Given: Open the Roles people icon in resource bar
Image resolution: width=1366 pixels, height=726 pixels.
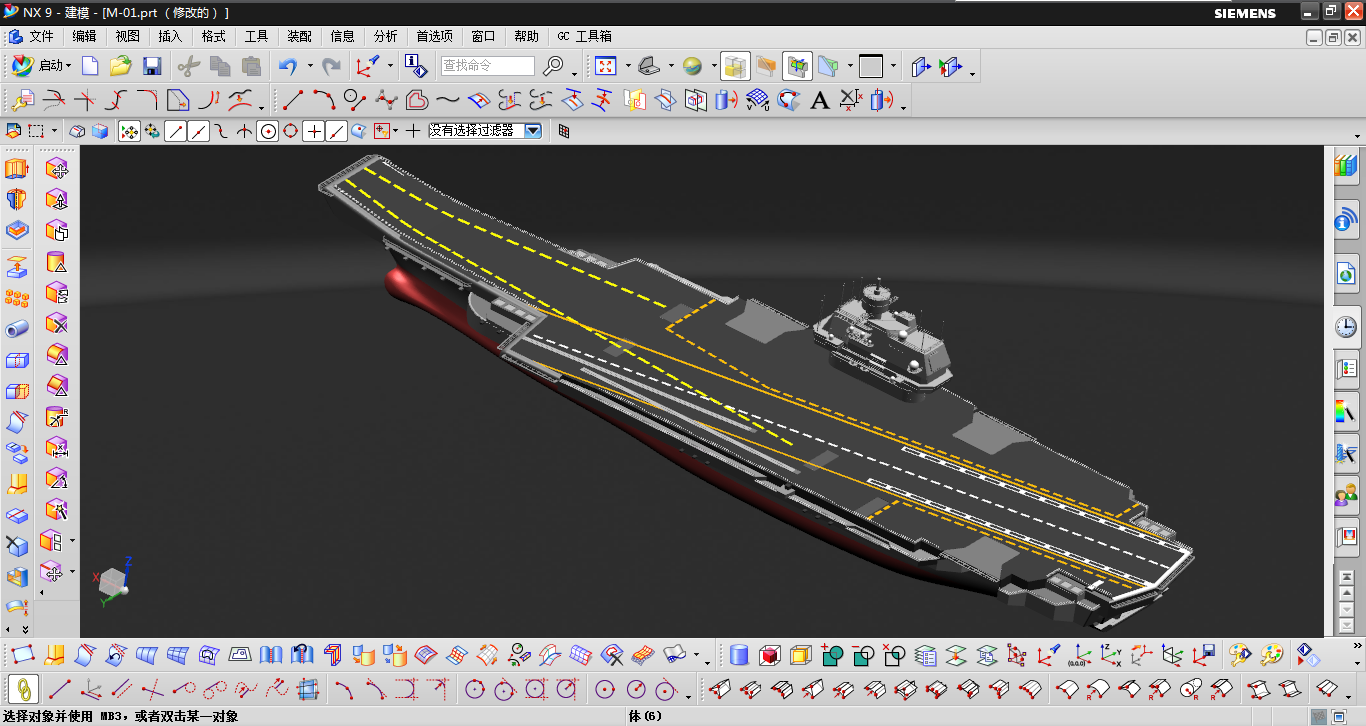Looking at the screenshot, I should (x=1347, y=494).
